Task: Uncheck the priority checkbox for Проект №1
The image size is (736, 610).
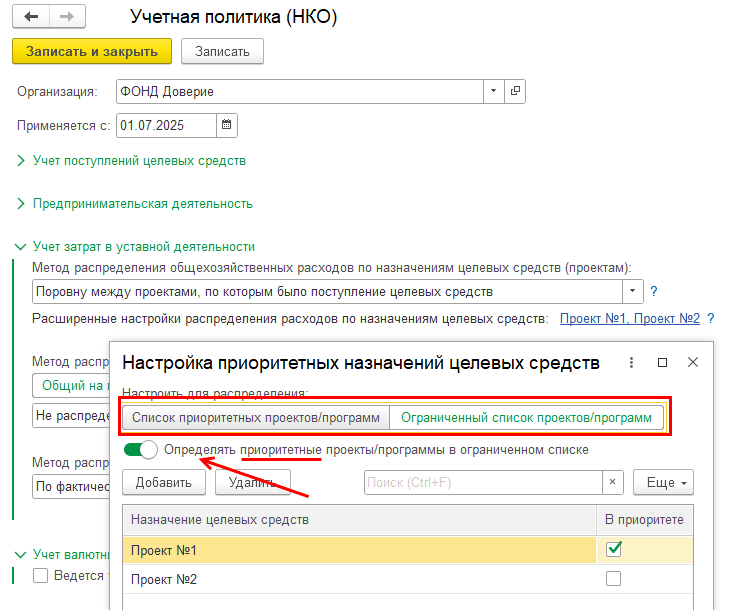Action: point(614,549)
